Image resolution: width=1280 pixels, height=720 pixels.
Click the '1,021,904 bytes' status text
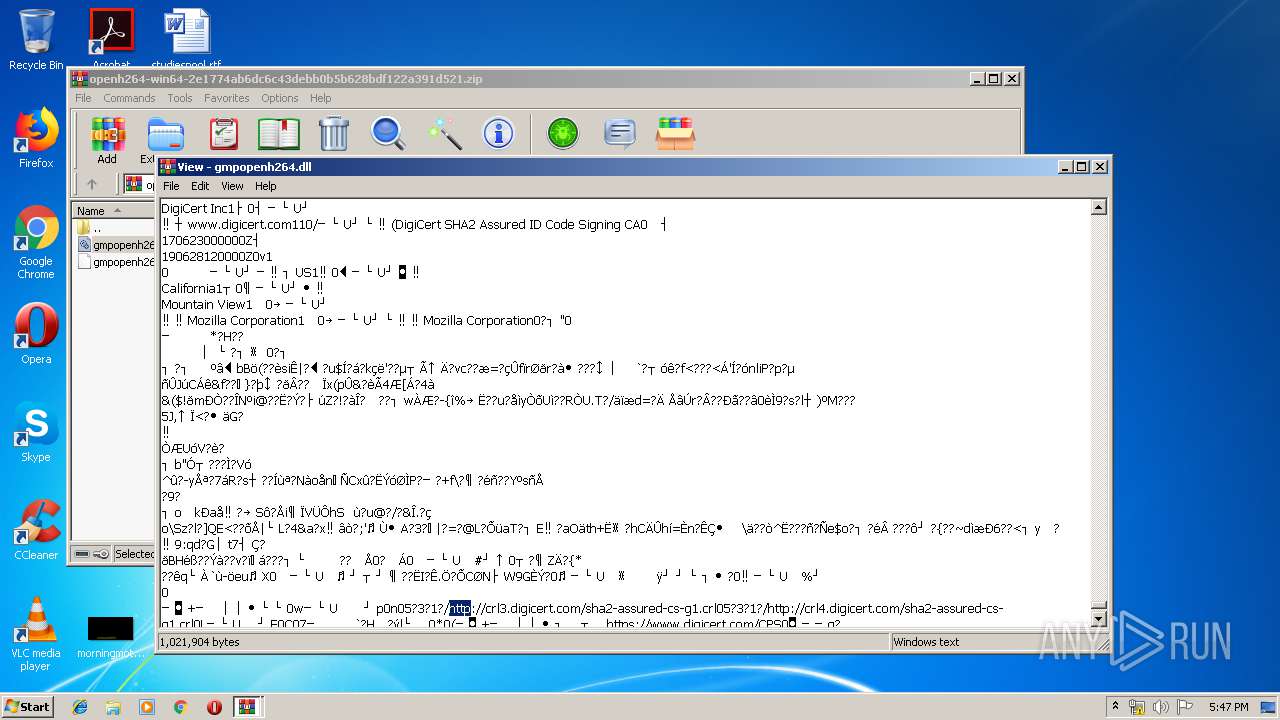click(199, 642)
